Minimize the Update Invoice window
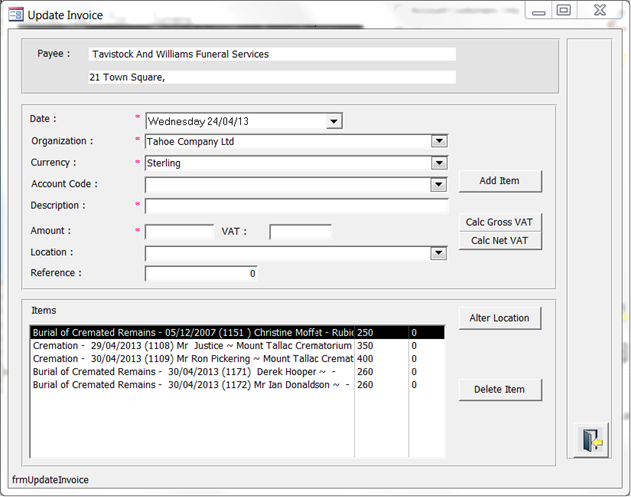This screenshot has height=497, width=631. [538, 11]
